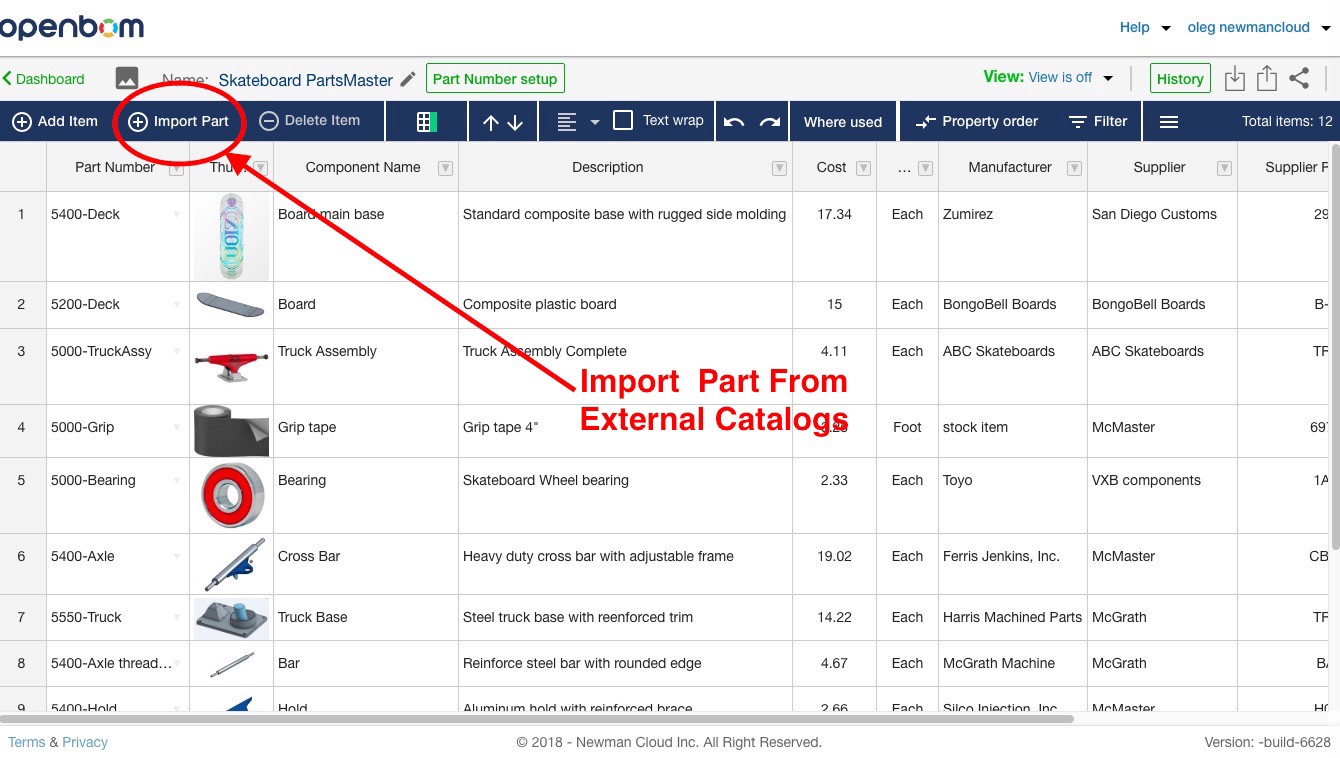
Task: Click the Description column header
Action: [625, 167]
